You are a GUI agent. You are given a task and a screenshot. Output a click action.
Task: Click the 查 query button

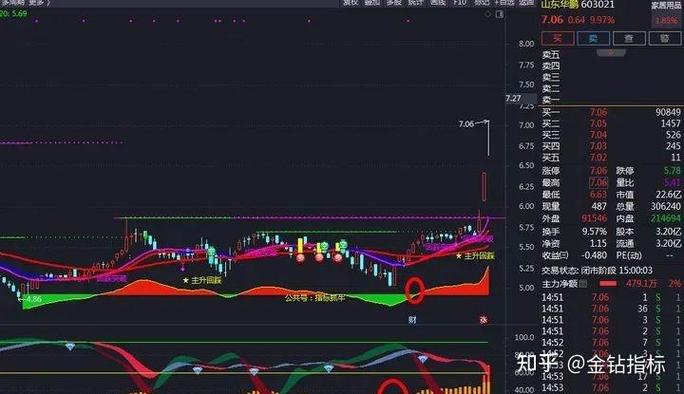pyautogui.click(x=629, y=38)
